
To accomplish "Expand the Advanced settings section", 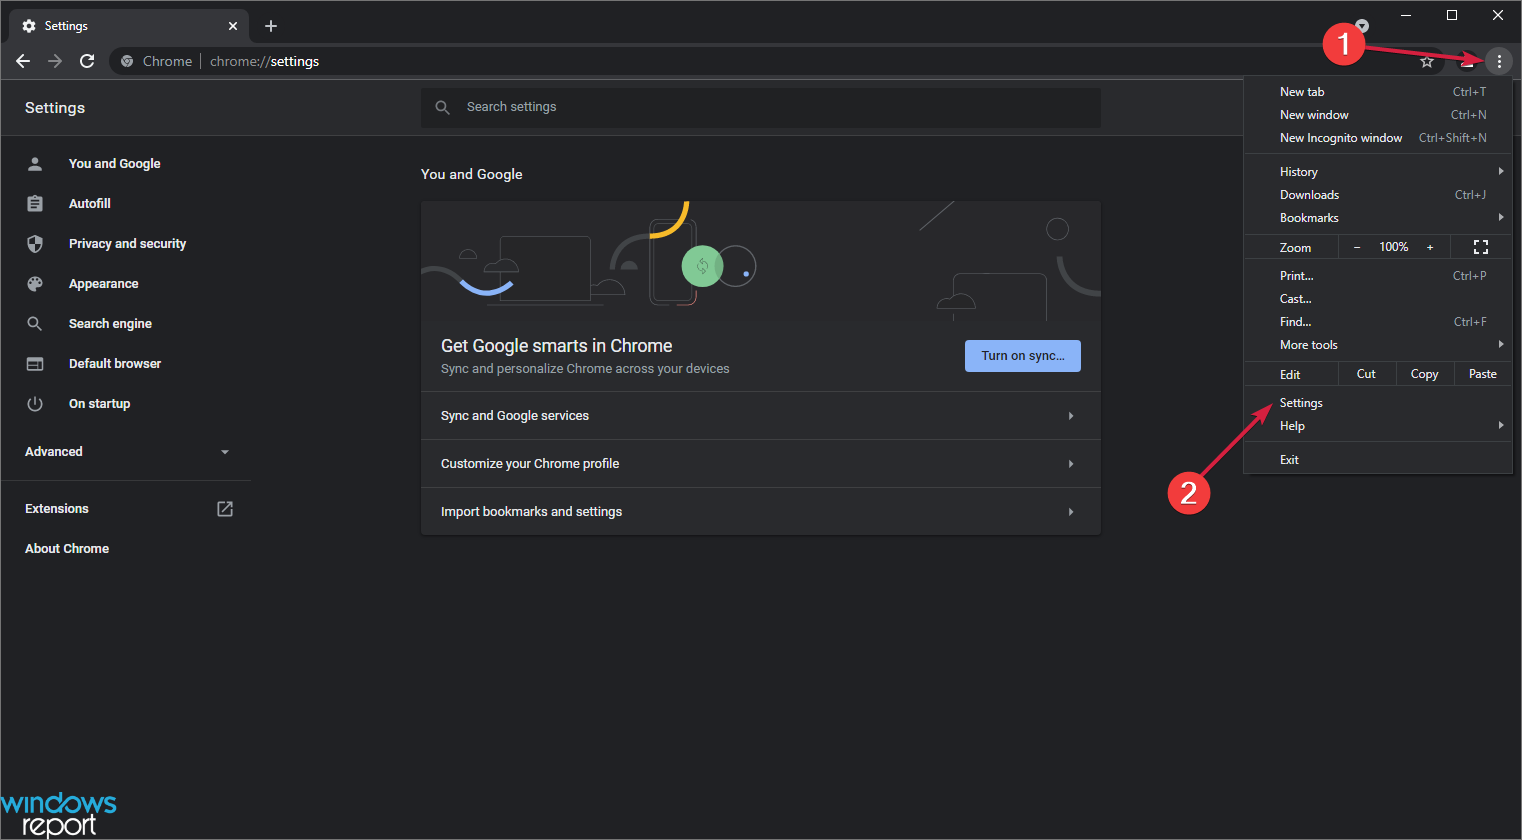I will [x=127, y=452].
